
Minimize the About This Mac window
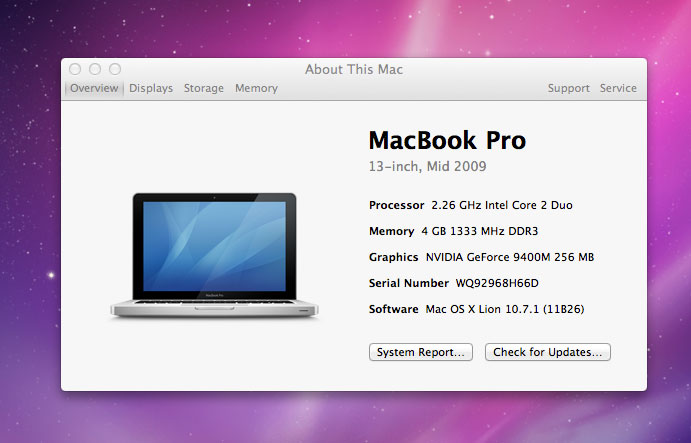point(95,69)
